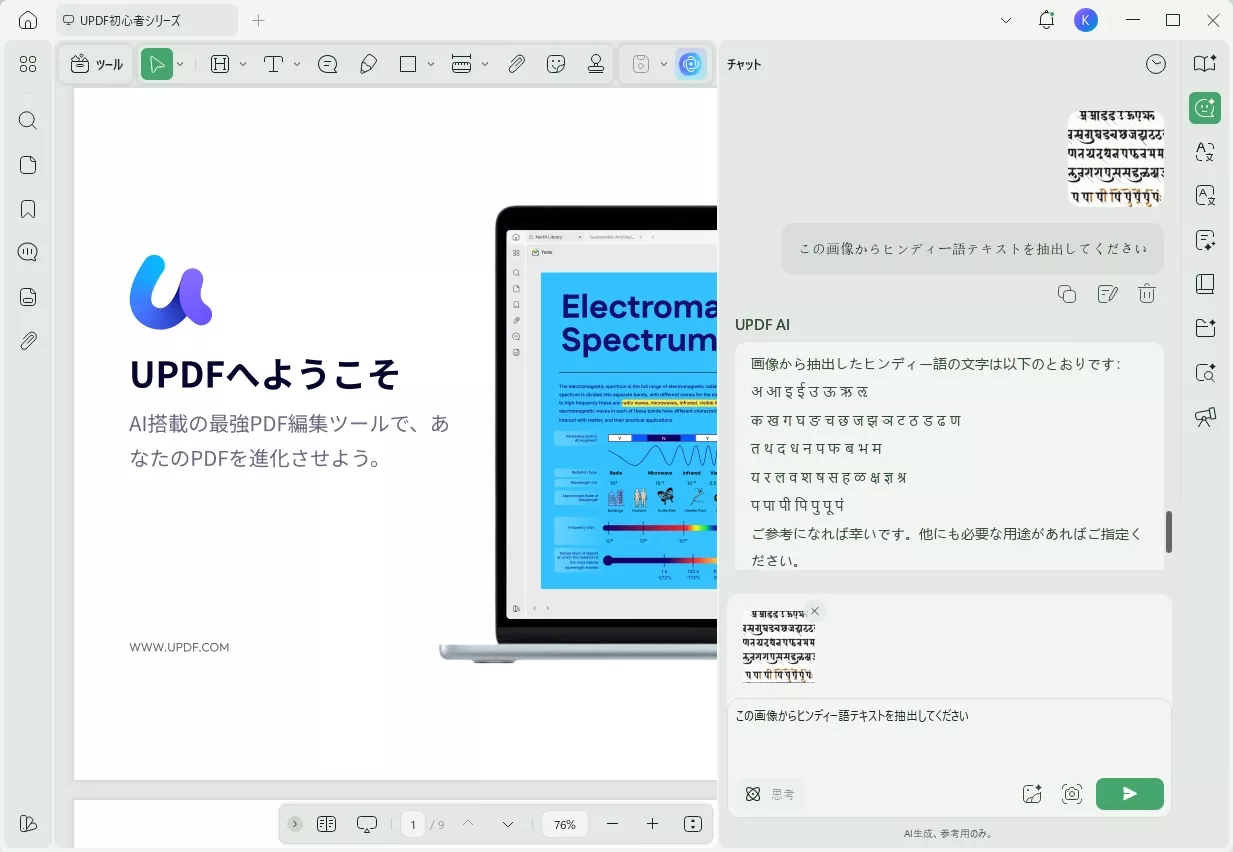Click the screenshot camera icon in chat input
The width and height of the screenshot is (1233, 852).
point(1072,793)
